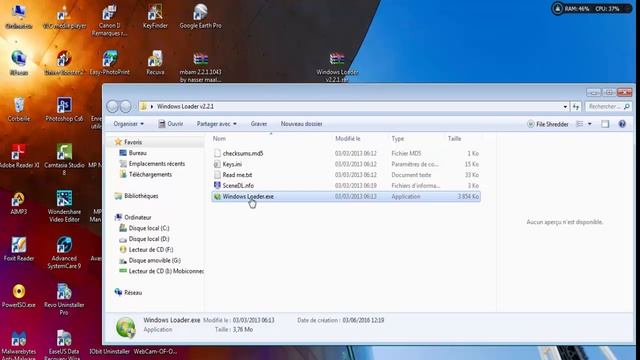
Task: Open the Organiser menu
Action: pos(129,124)
